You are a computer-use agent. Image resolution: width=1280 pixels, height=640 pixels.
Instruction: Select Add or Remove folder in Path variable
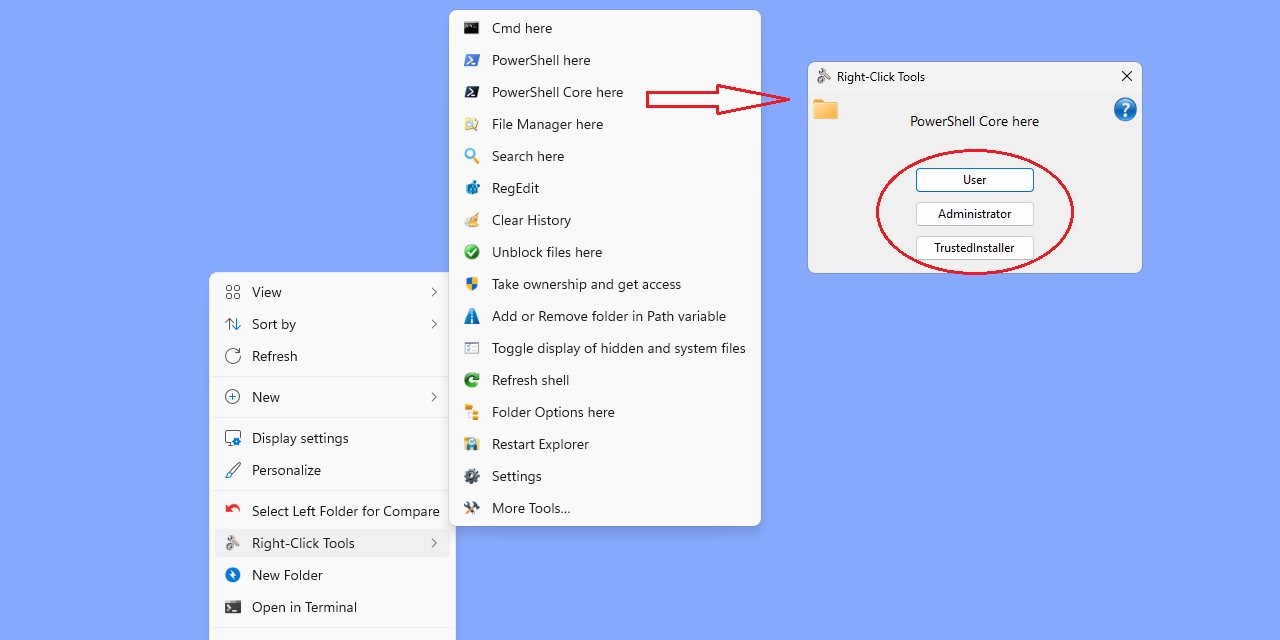(605, 316)
